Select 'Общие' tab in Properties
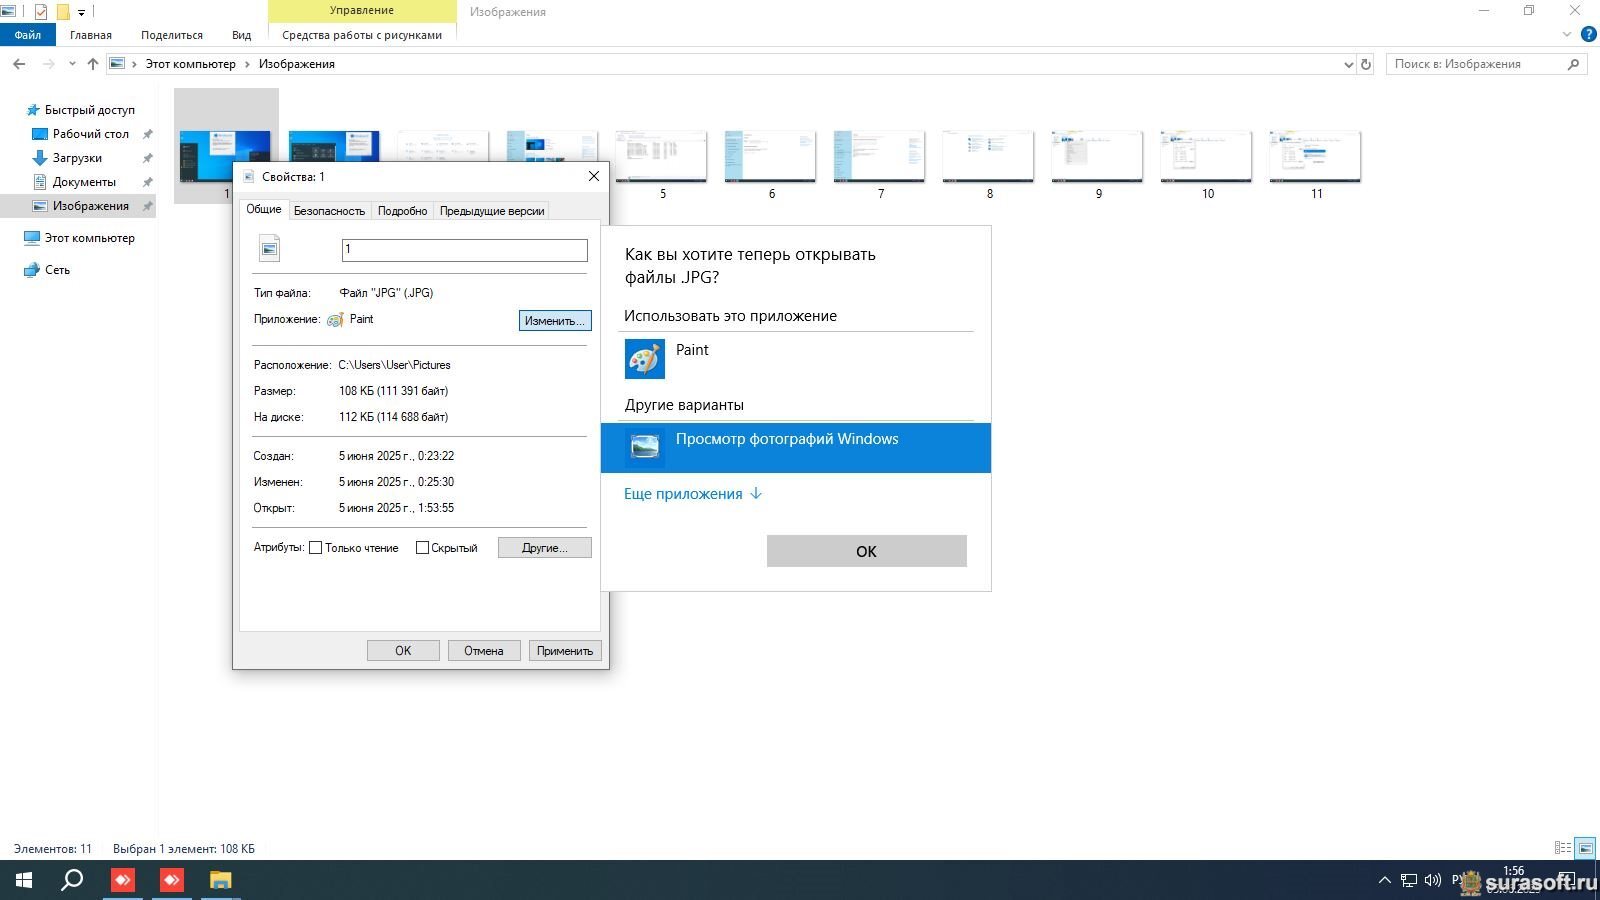The image size is (1600, 900). point(264,209)
